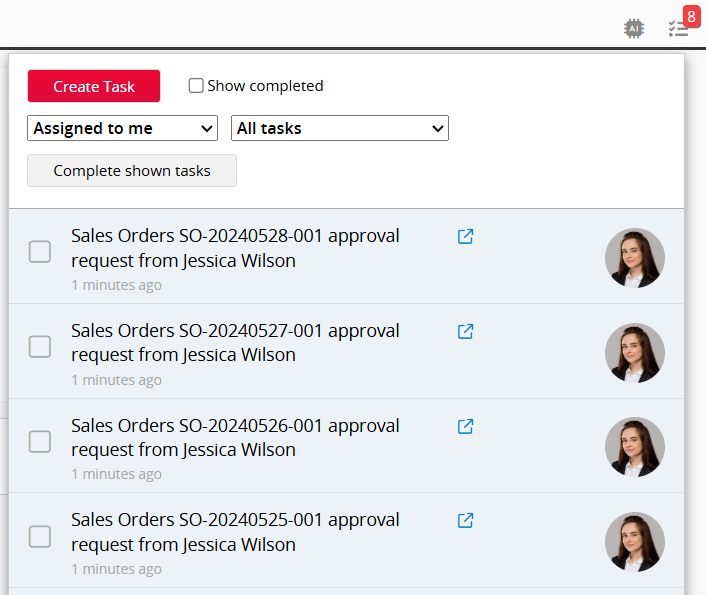Open the AI assistant chip icon
Viewport: 706px width, 595px height.
tap(633, 28)
